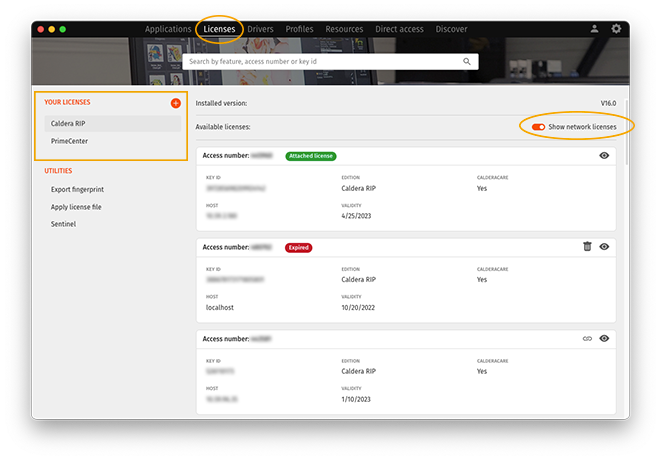Click the validity date 10/20/2022

point(358,308)
